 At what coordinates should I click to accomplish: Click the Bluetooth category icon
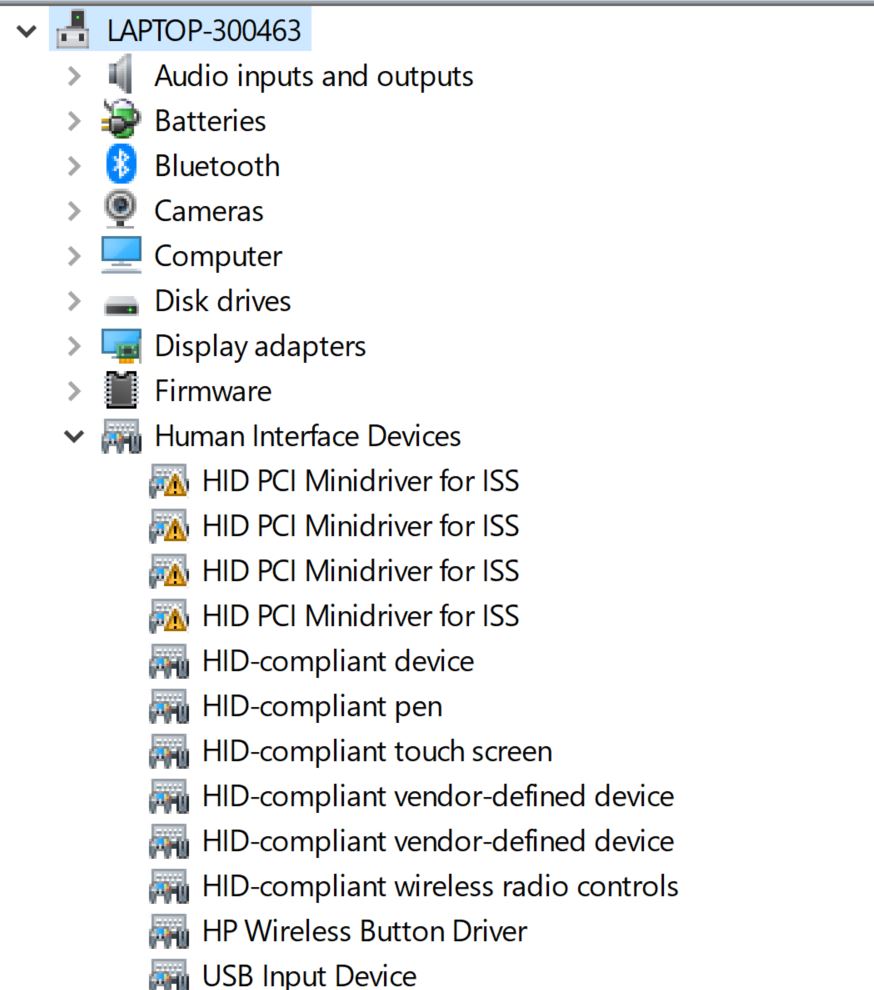click(121, 165)
